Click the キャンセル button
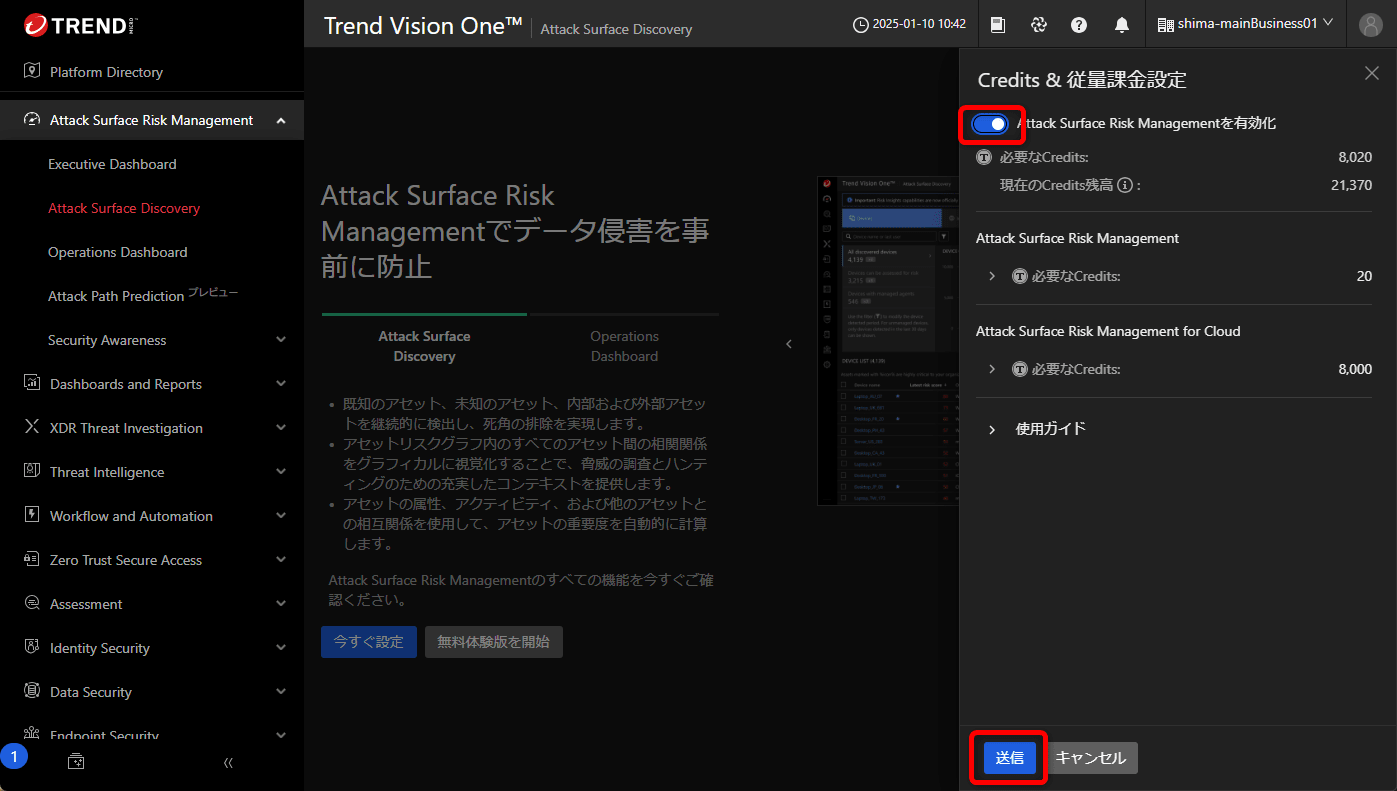Screen dimensions: 1397x791 click(x=1091, y=758)
